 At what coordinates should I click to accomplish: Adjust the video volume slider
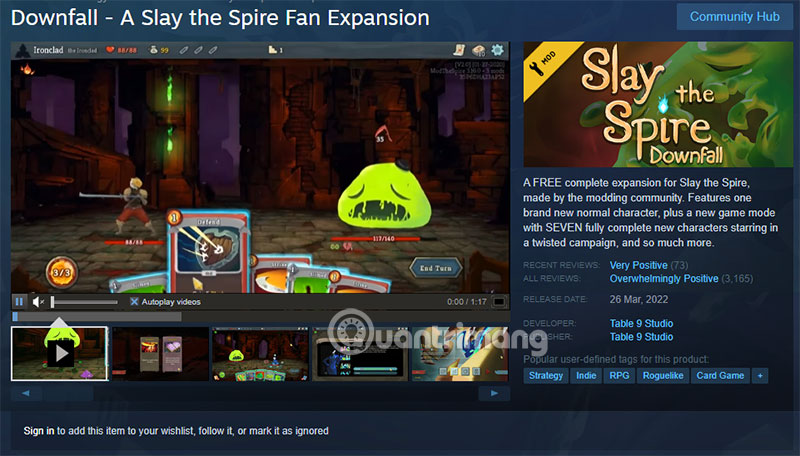pos(84,302)
